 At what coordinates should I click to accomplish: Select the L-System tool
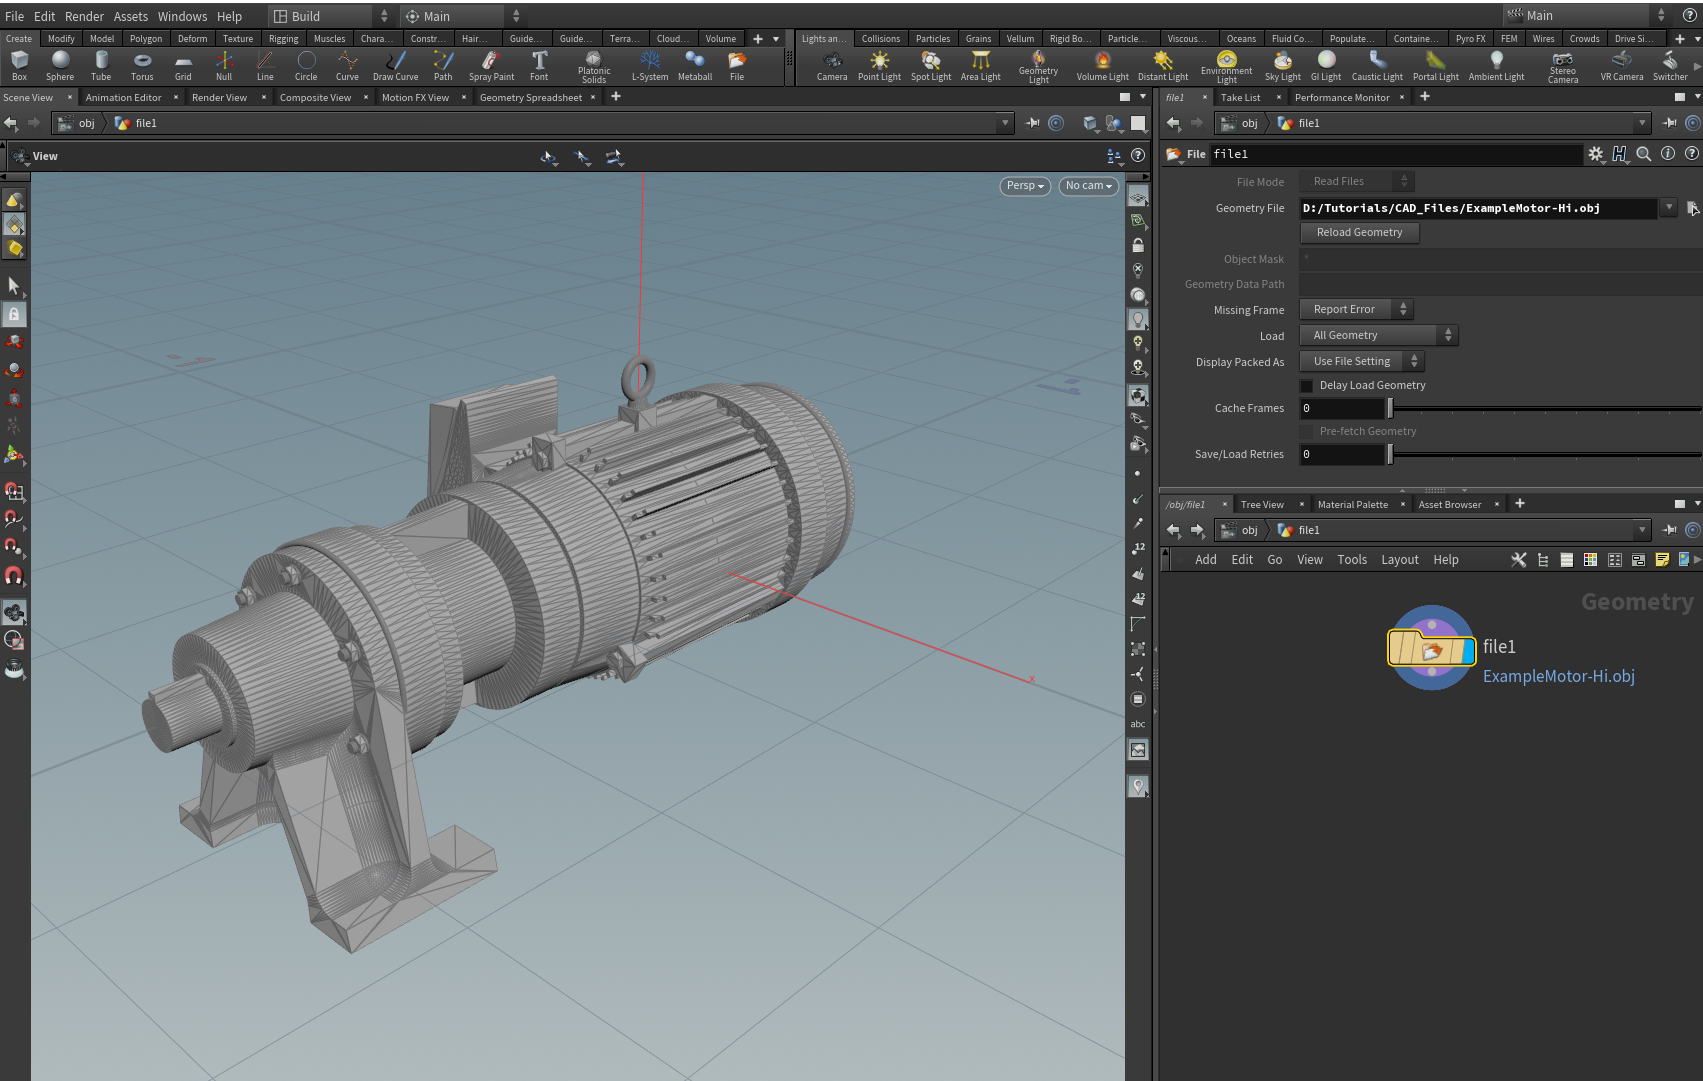tap(649, 65)
